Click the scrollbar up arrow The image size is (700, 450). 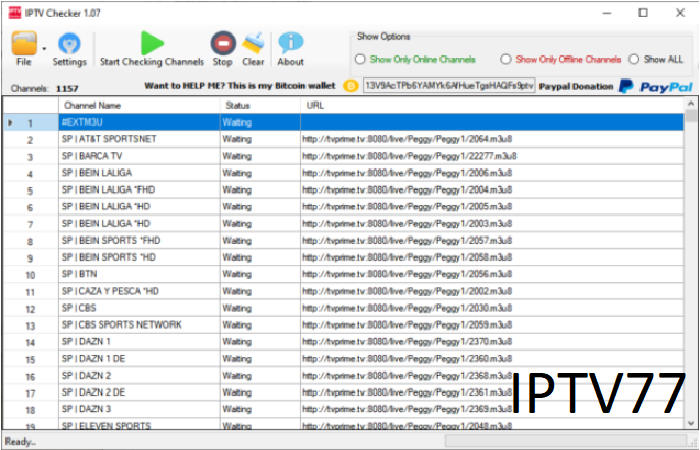[691, 104]
